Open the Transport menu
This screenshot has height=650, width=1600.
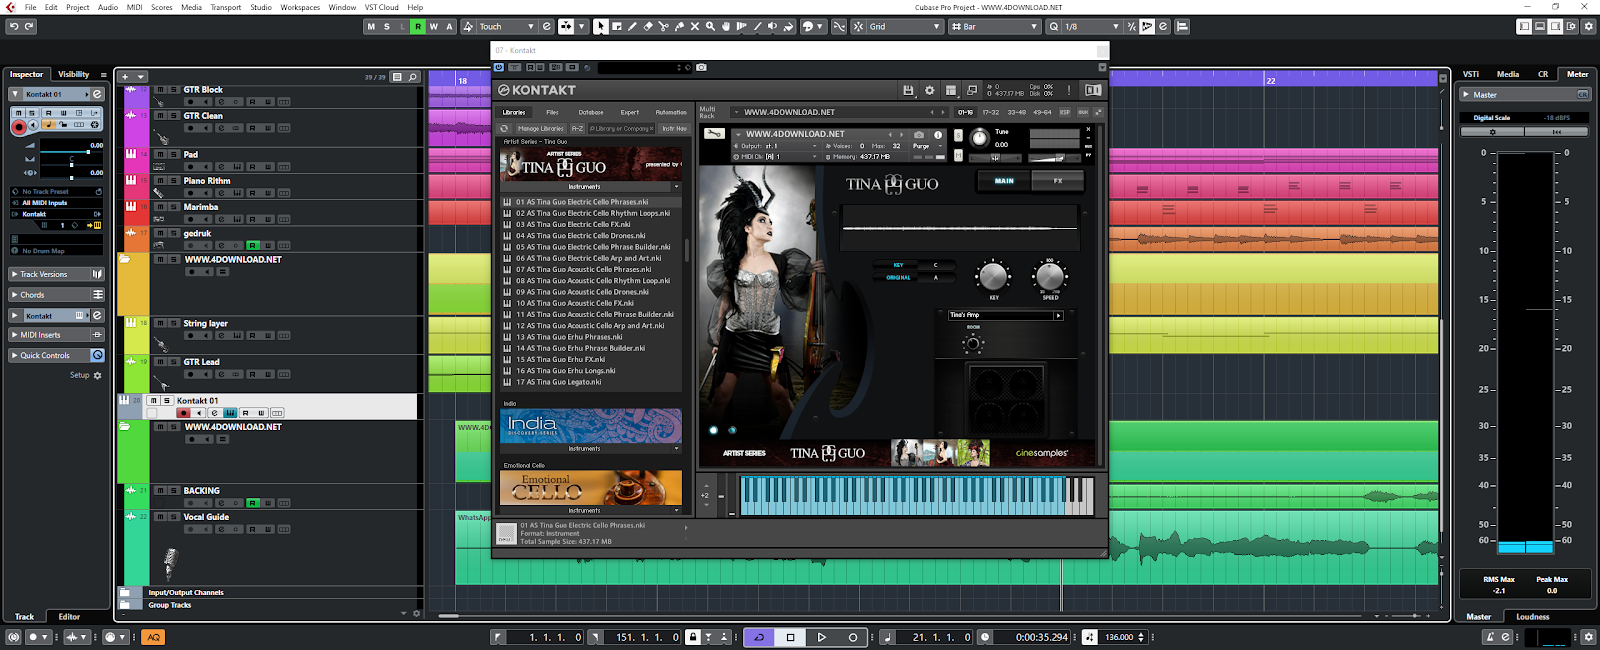(x=225, y=7)
